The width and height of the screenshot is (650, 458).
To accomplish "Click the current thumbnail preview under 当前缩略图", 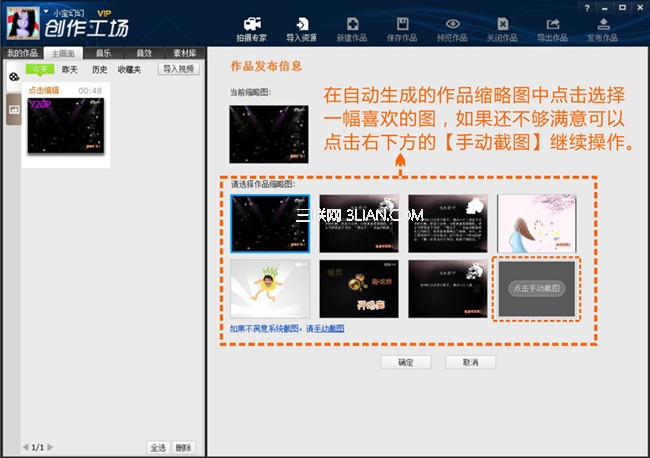I will pyautogui.click(x=269, y=134).
